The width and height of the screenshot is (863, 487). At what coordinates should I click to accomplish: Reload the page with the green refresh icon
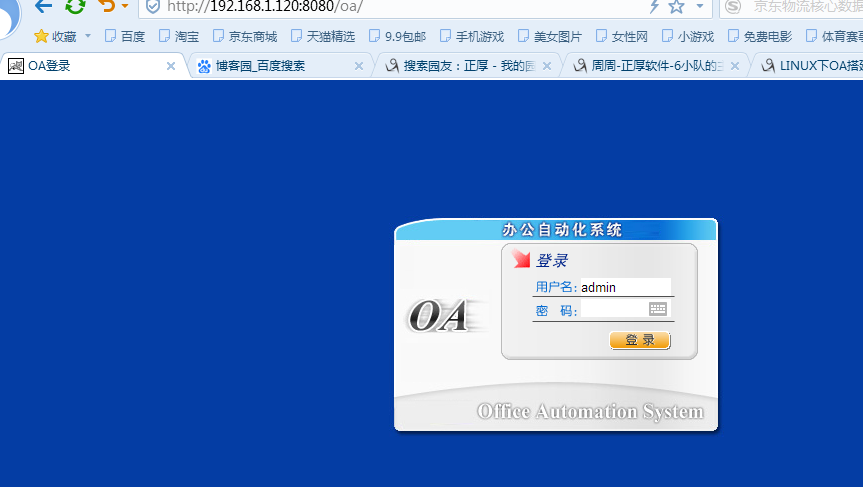(x=75, y=7)
